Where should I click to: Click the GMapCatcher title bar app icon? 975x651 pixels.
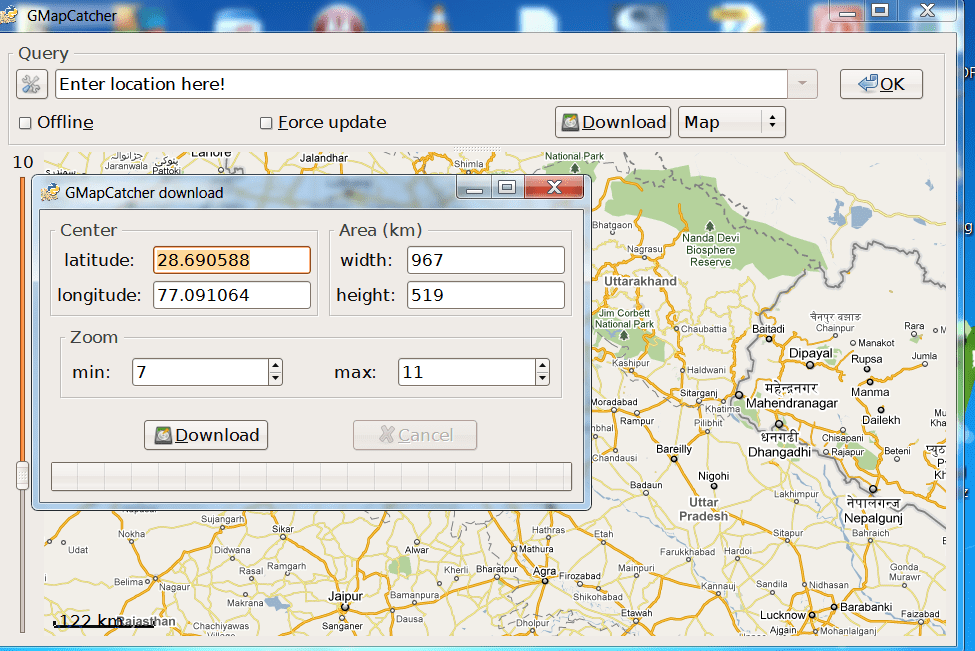9,15
